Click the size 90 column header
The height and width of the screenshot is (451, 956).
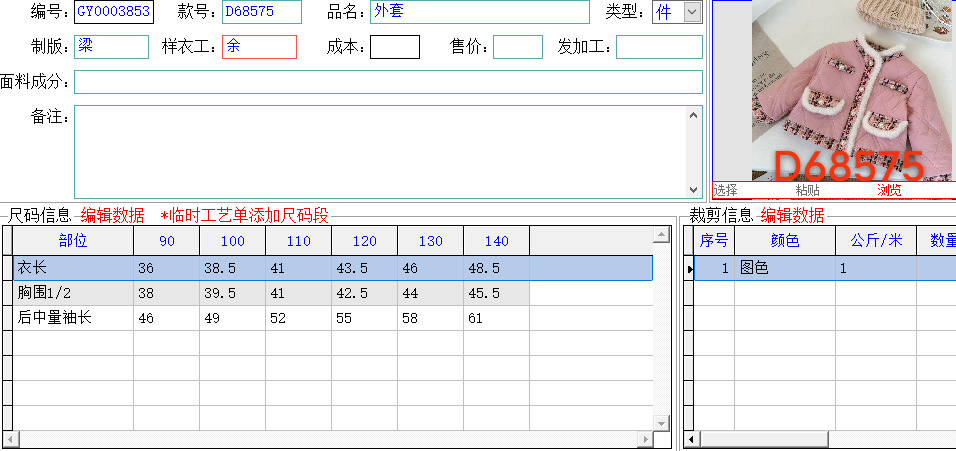pos(166,241)
